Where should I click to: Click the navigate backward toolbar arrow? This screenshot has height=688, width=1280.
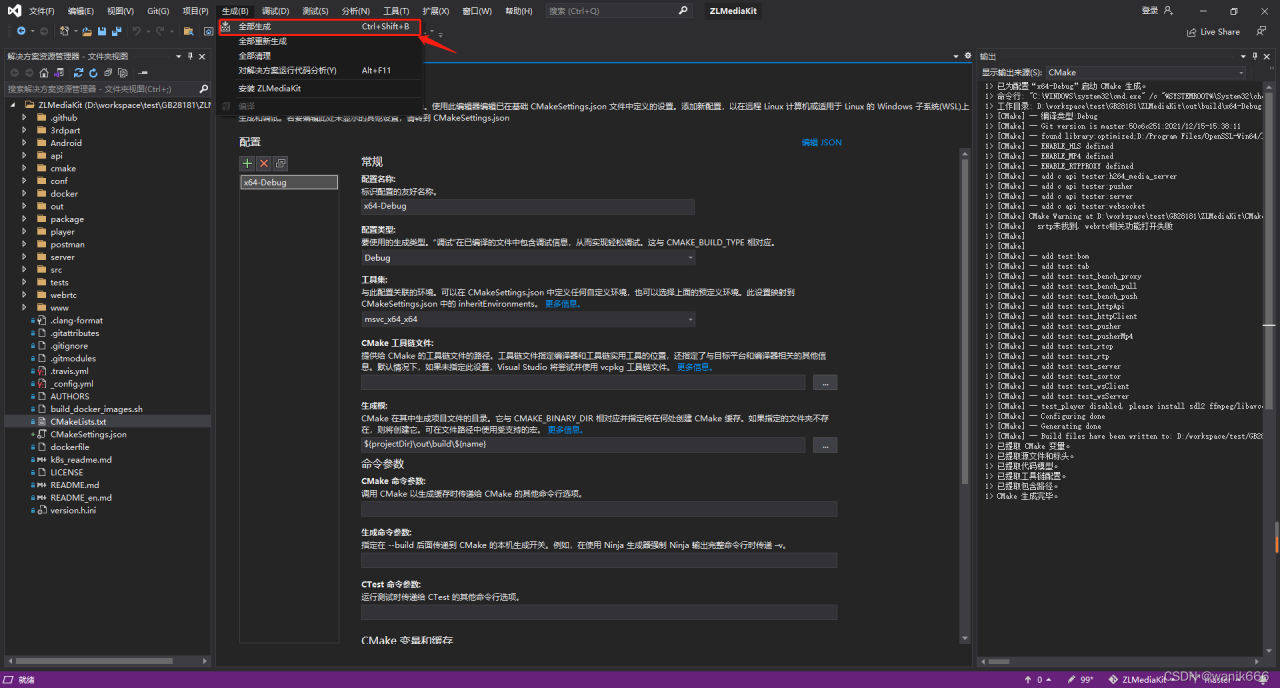[x=19, y=32]
